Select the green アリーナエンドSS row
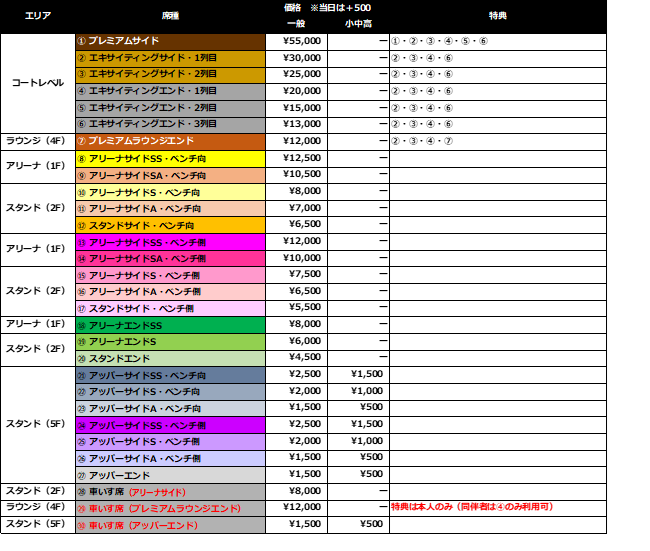The width and height of the screenshot is (650, 551). click(170, 326)
